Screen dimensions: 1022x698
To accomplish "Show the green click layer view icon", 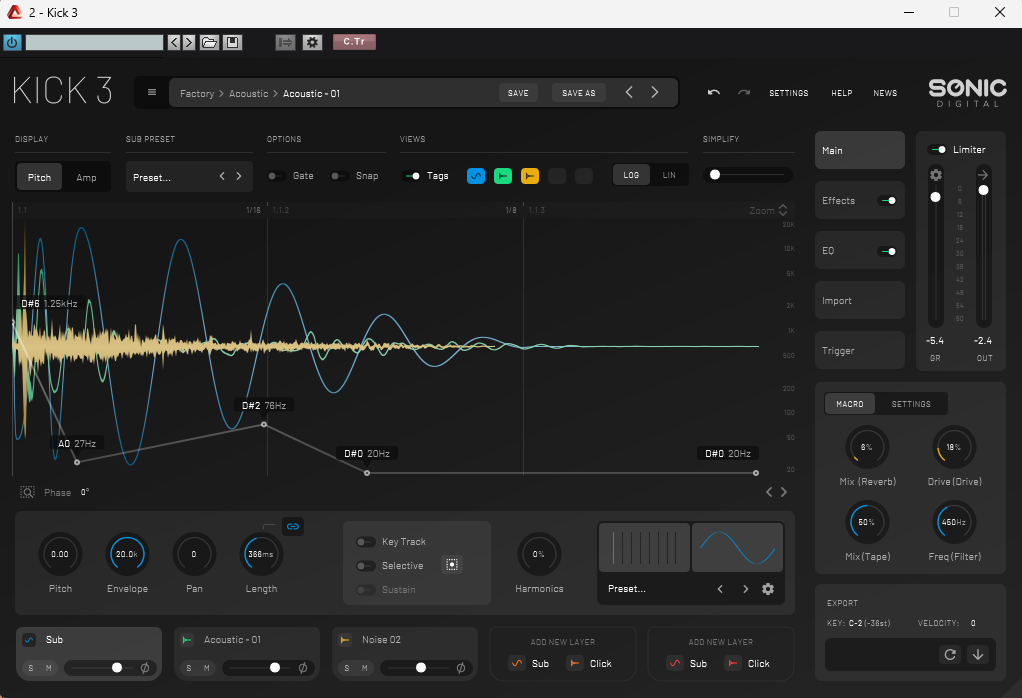I will [x=503, y=176].
